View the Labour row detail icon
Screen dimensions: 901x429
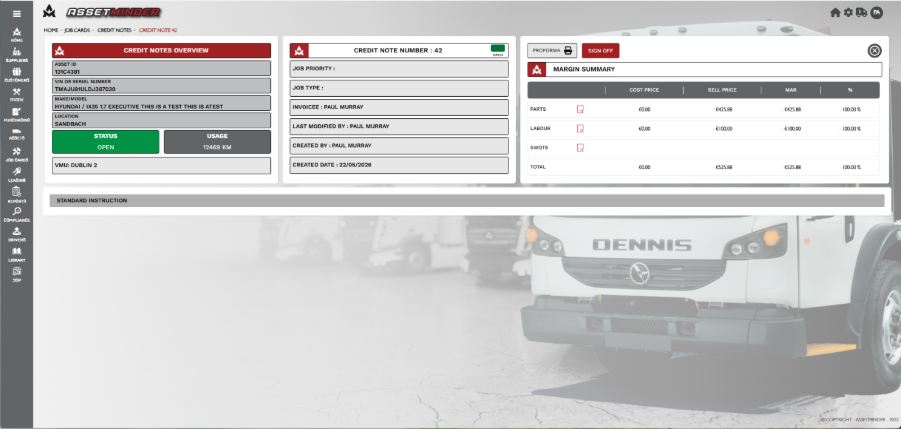pos(580,129)
